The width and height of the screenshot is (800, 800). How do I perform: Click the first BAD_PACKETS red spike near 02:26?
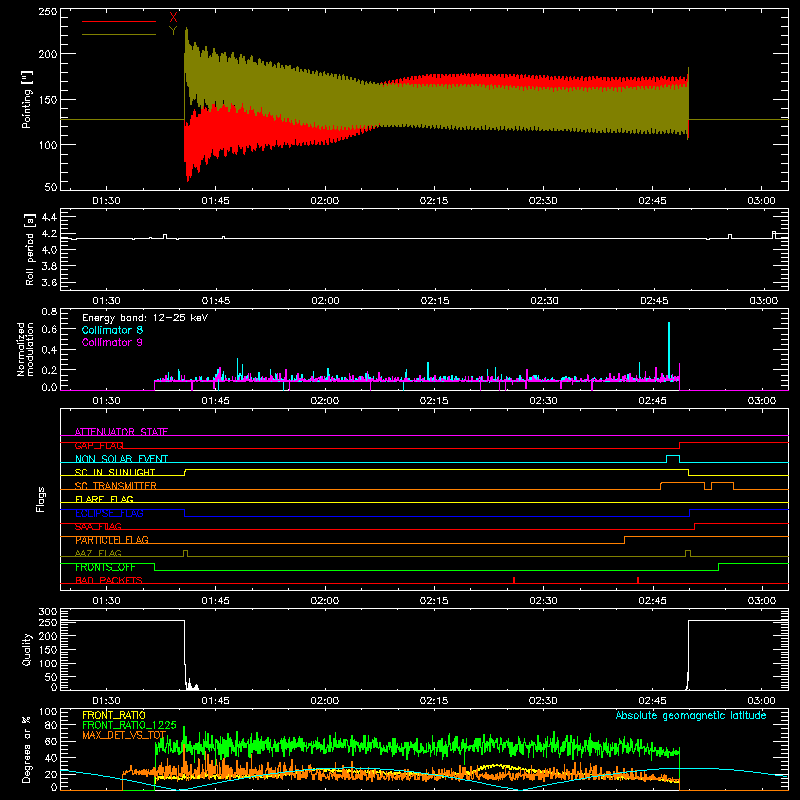tap(514, 580)
